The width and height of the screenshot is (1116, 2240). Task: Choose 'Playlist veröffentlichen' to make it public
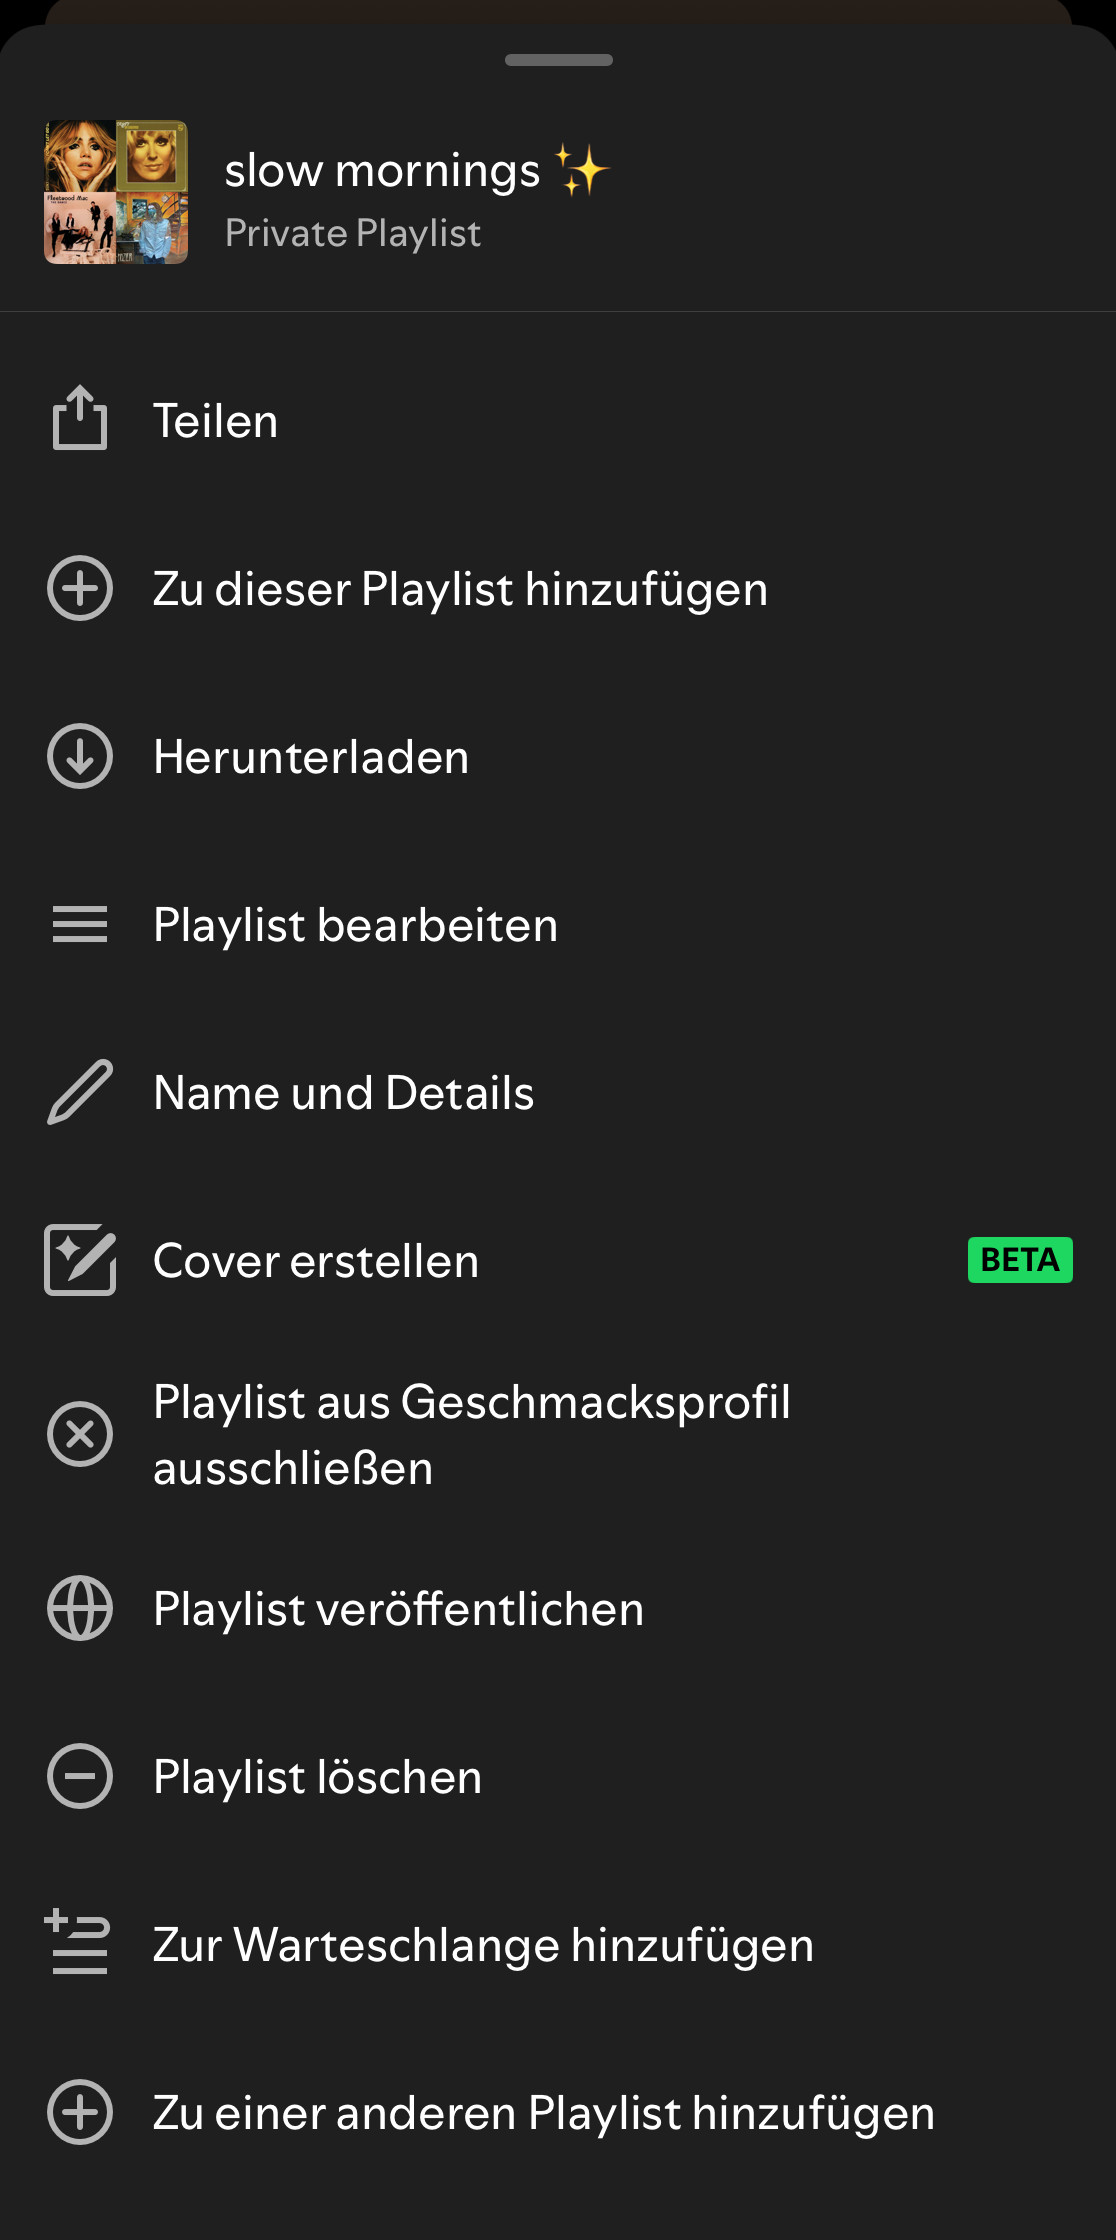click(398, 1609)
